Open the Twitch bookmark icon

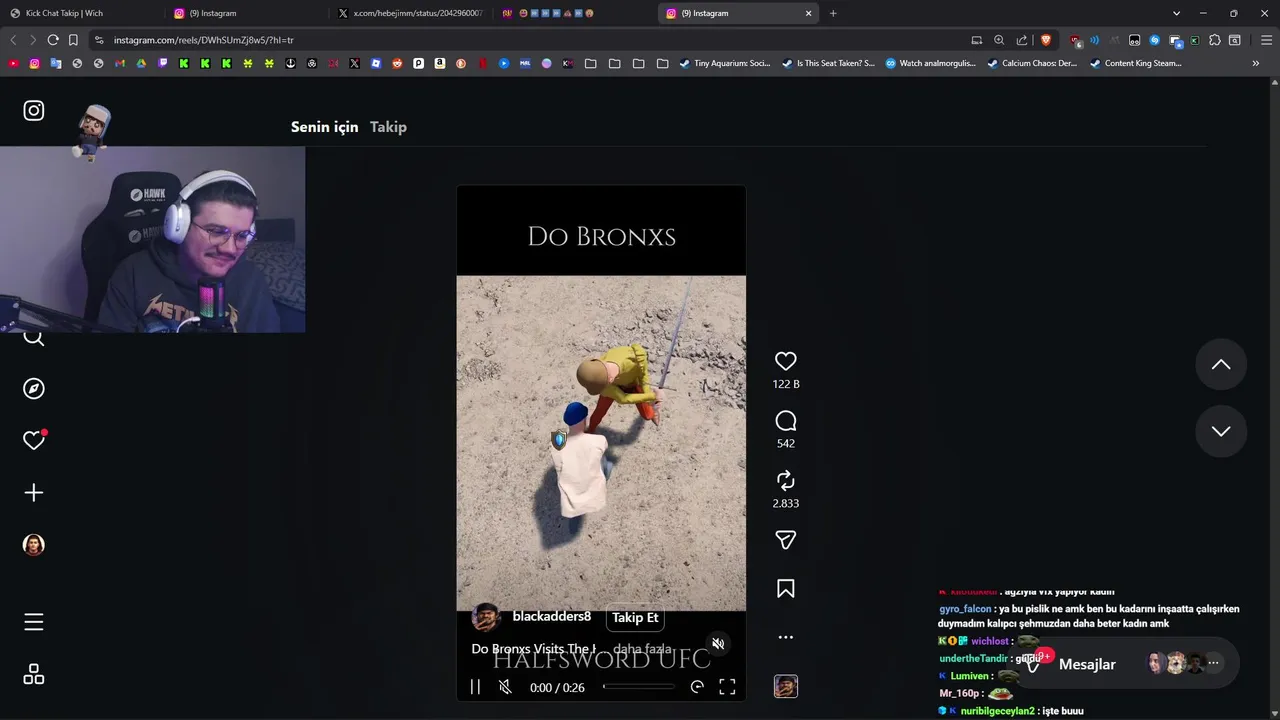tap(163, 63)
